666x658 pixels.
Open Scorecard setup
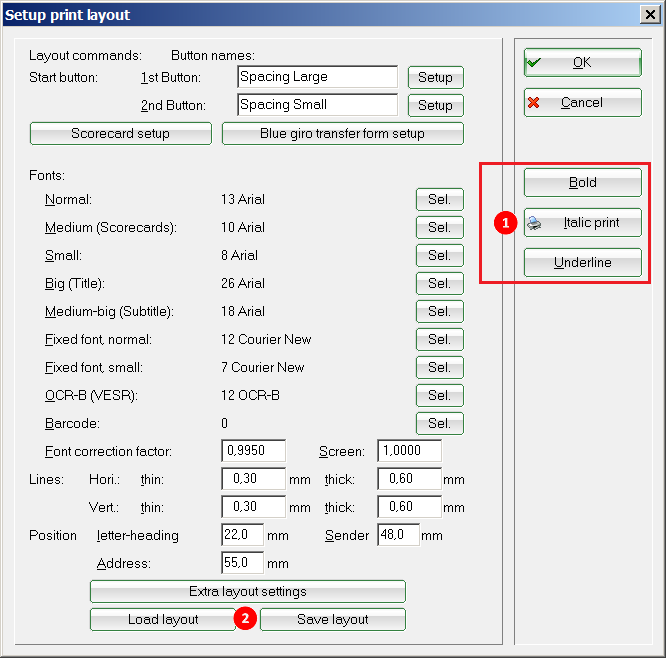[120, 133]
